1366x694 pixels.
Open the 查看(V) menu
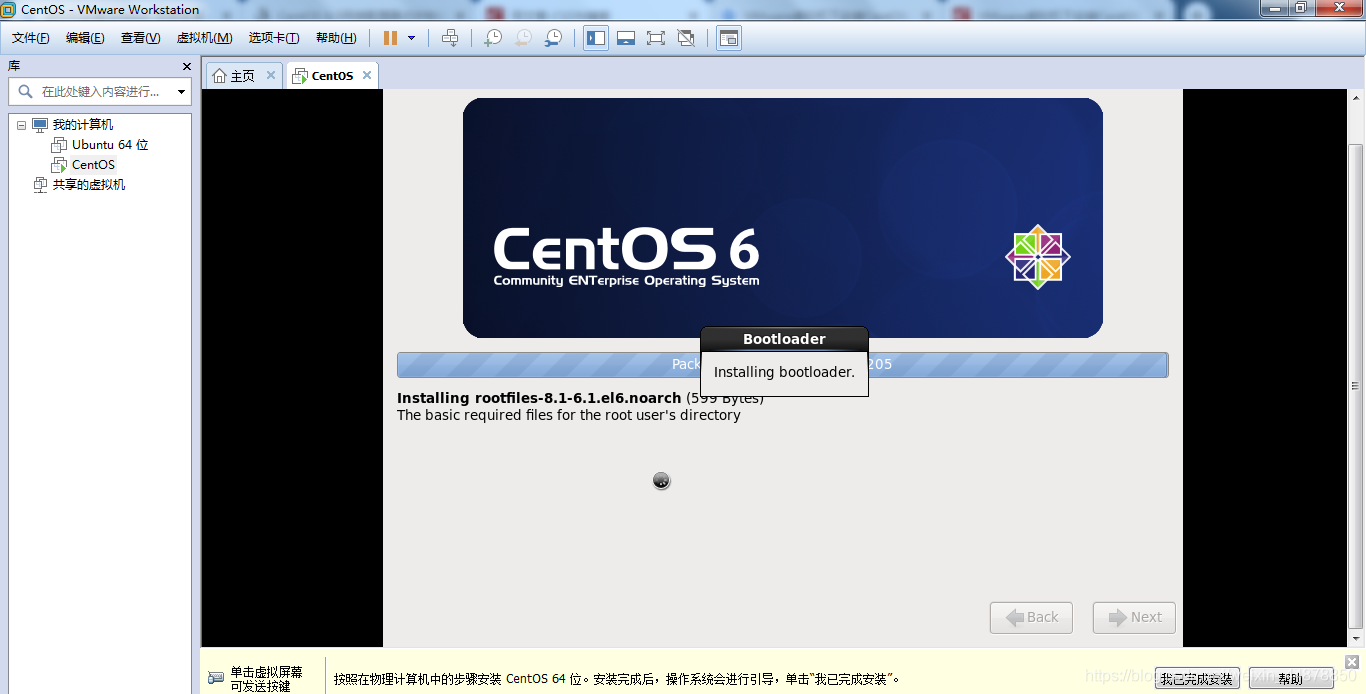pos(140,38)
